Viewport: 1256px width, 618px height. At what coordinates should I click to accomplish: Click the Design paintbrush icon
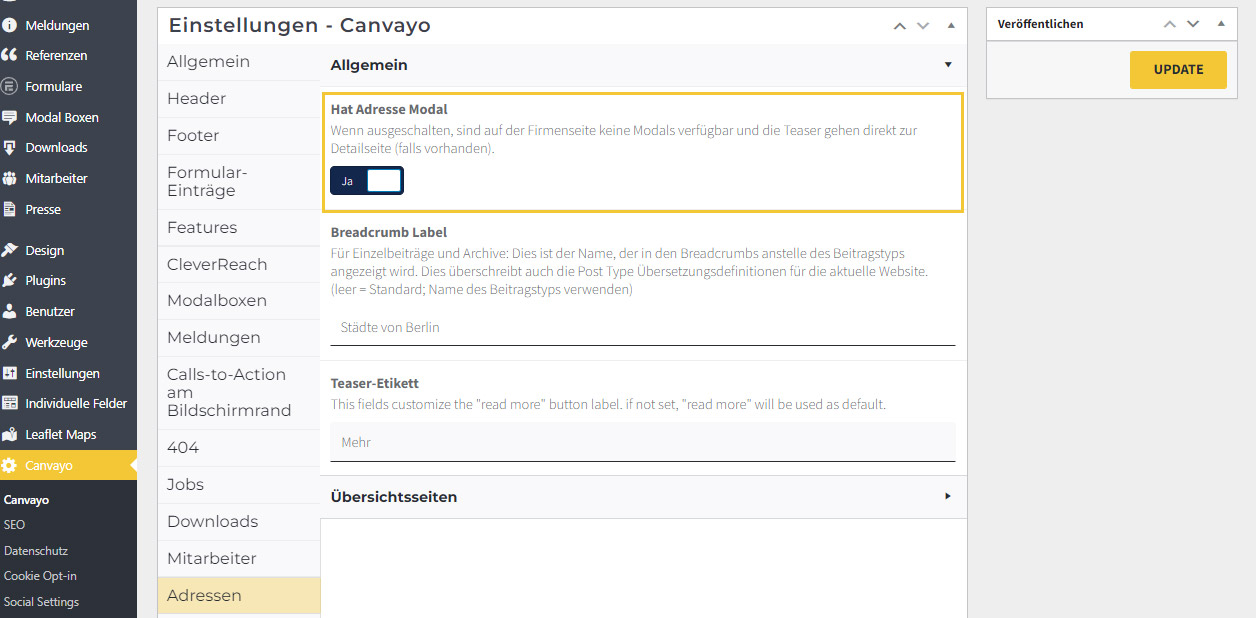click(10, 251)
